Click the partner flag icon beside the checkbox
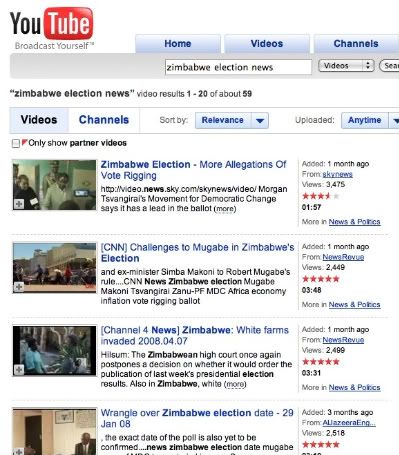 pyautogui.click(x=24, y=142)
